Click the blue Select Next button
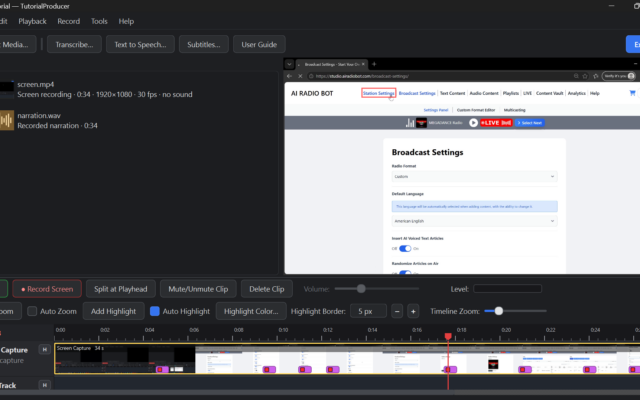This screenshot has height=400, width=640. [529, 122]
